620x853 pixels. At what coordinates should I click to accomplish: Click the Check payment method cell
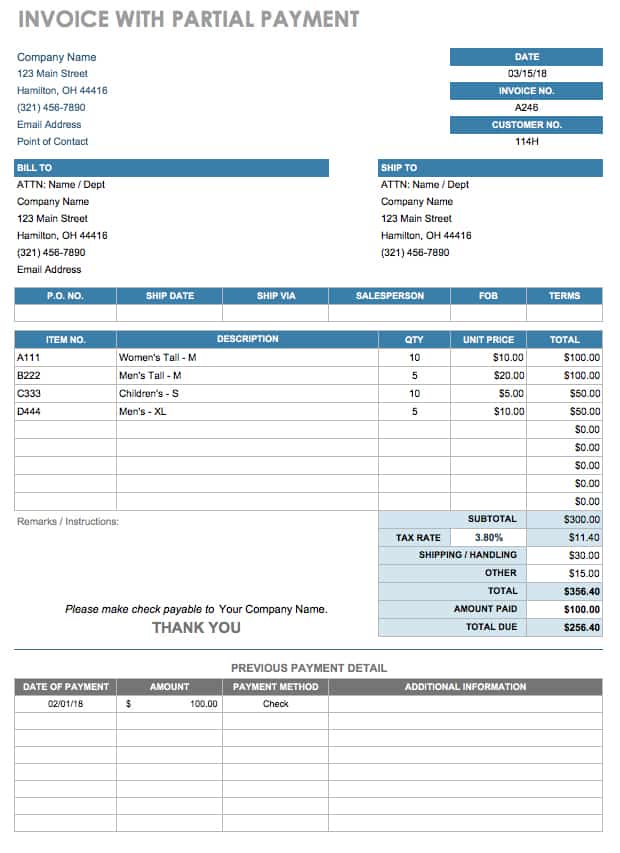click(275, 704)
